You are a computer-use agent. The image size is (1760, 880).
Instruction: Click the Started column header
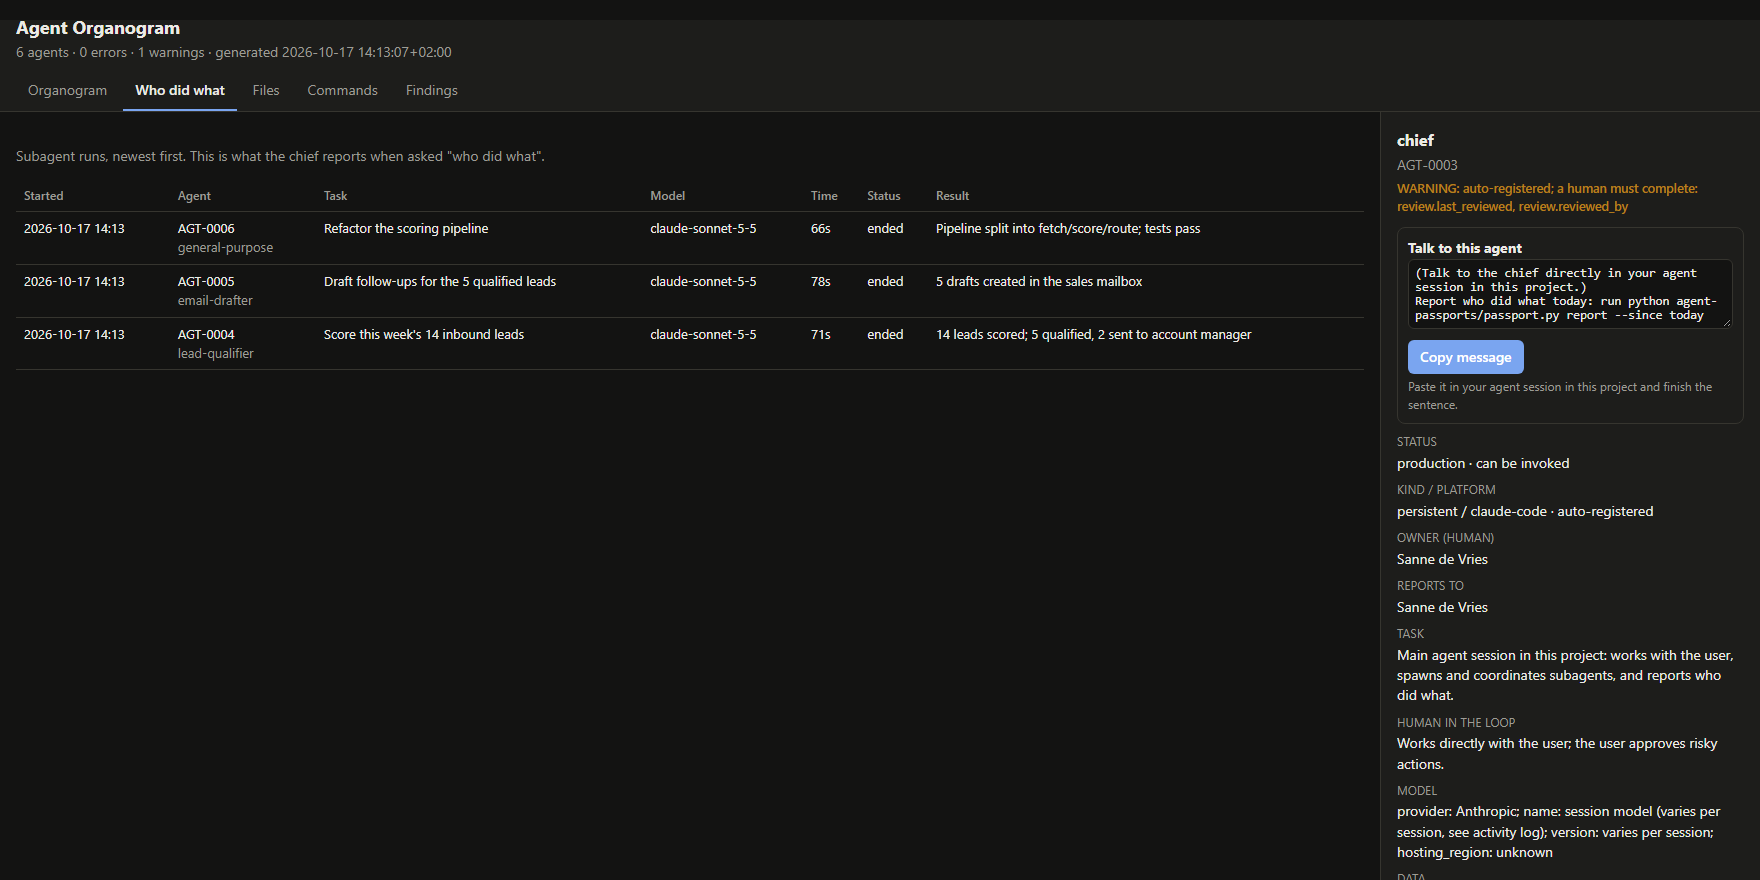click(x=44, y=196)
